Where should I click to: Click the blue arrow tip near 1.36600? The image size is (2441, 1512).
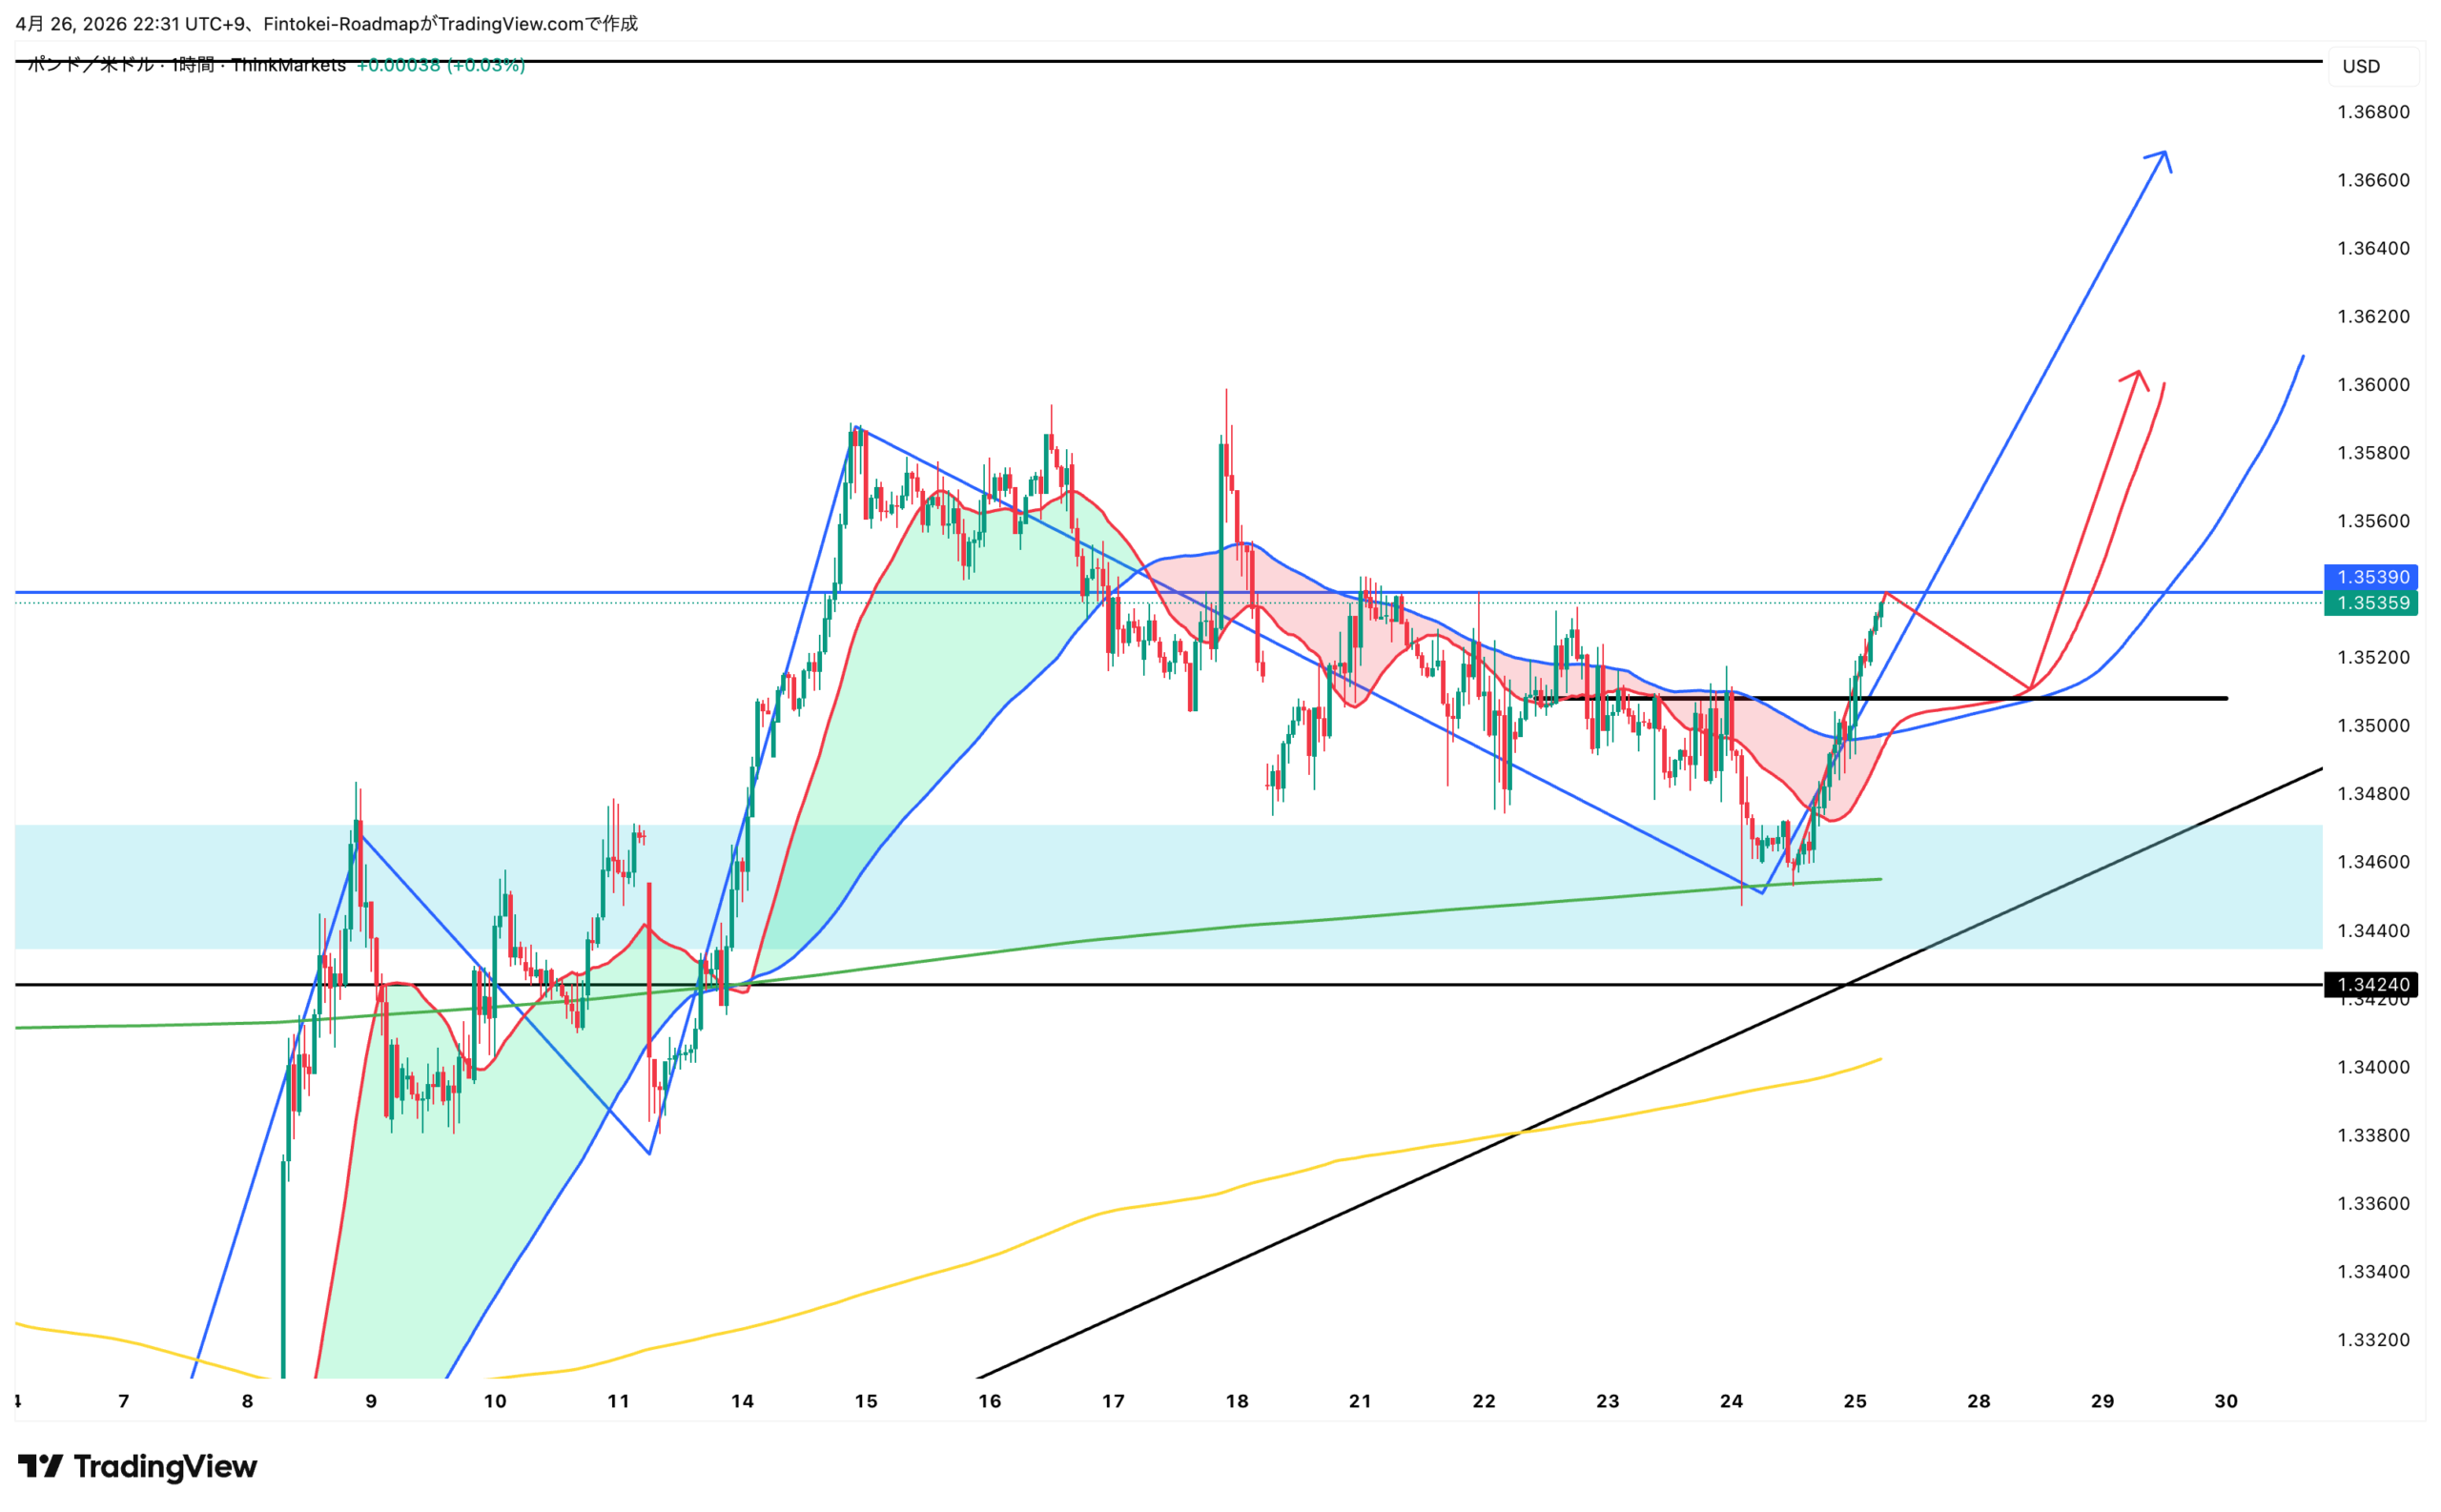pos(2164,153)
